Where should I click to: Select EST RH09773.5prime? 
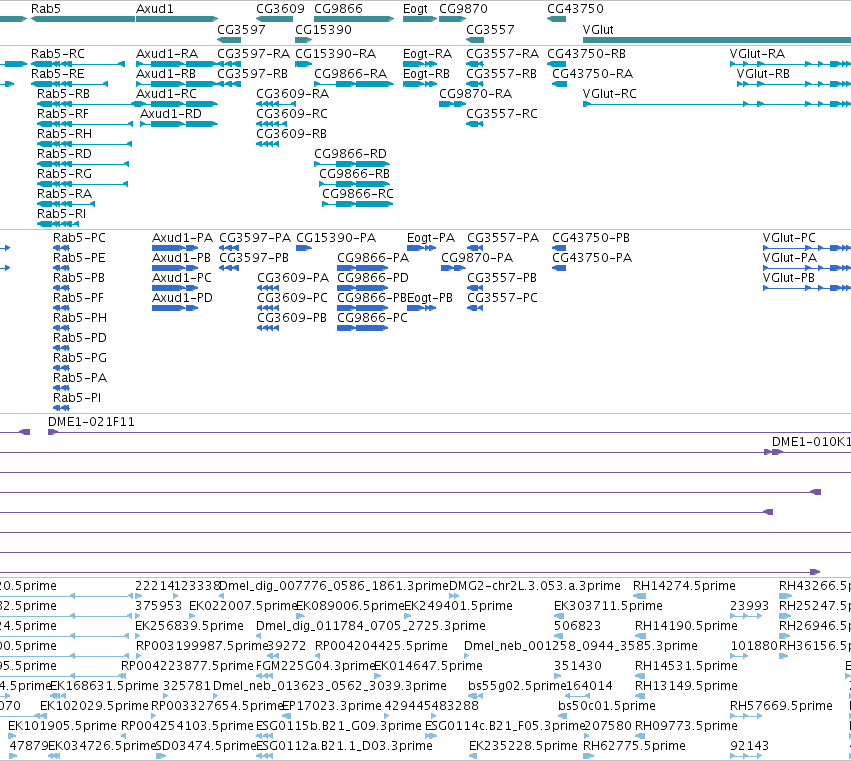pos(687,726)
